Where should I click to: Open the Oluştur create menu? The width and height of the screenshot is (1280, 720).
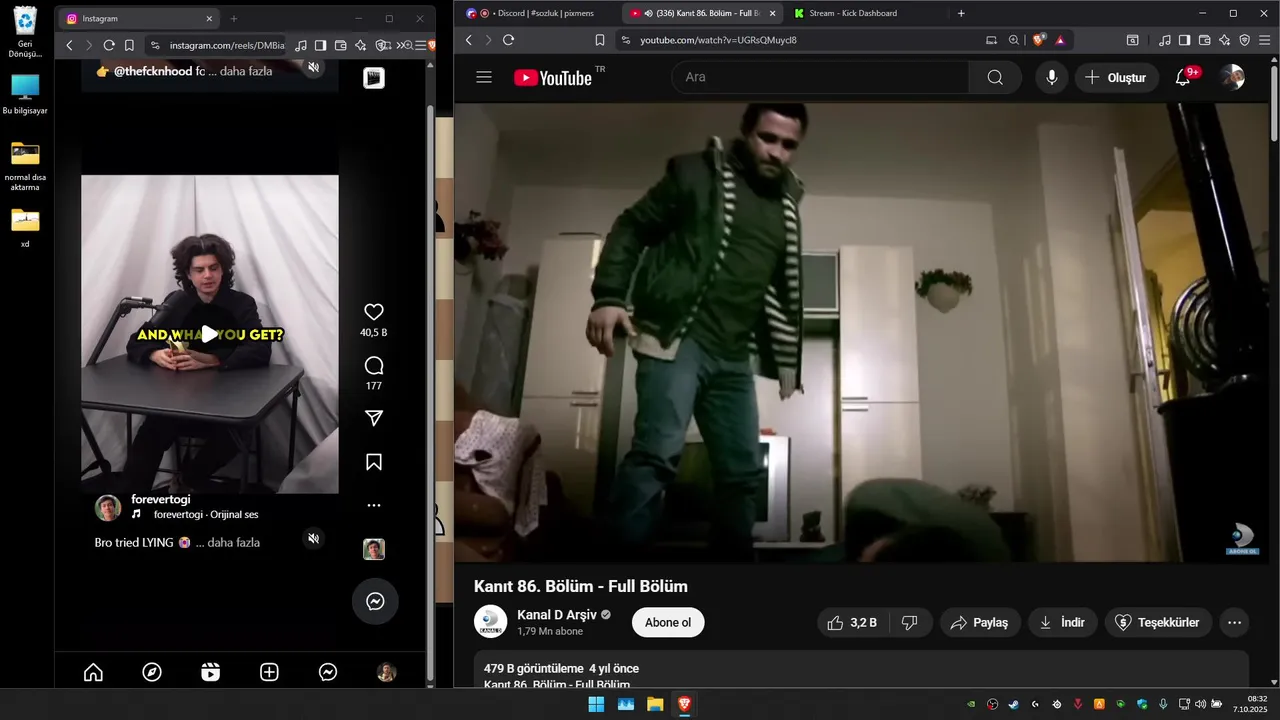pyautogui.click(x=1117, y=77)
